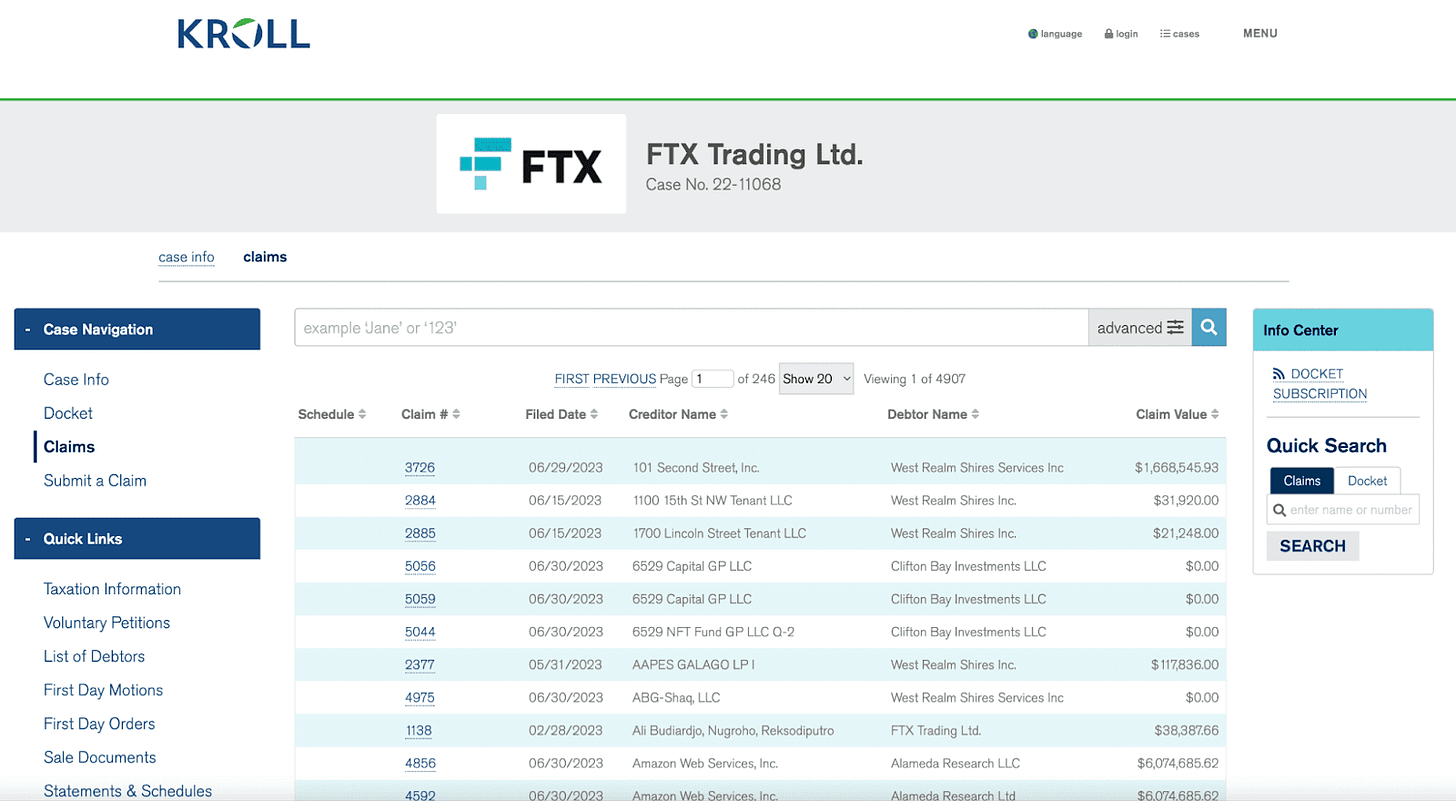Open First Day Orders
Image resolution: width=1456 pixels, height=802 pixels.
(x=99, y=723)
